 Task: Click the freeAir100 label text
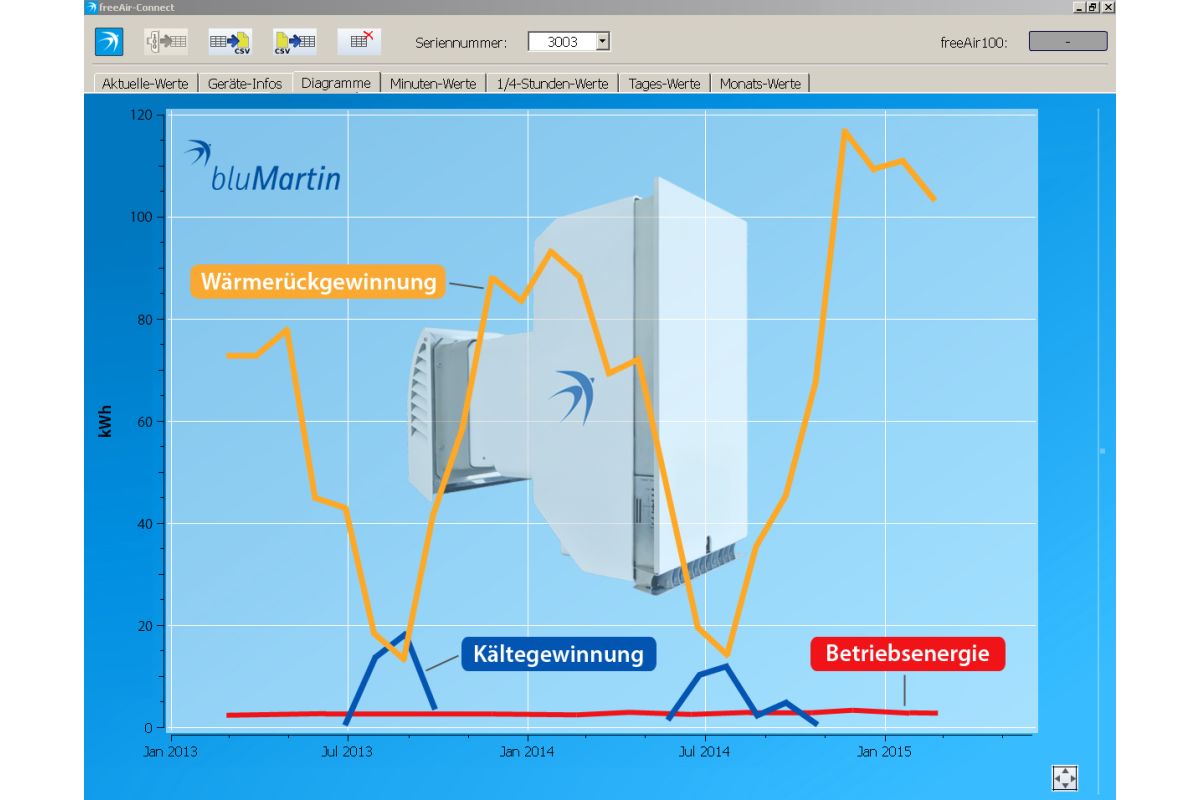click(974, 43)
